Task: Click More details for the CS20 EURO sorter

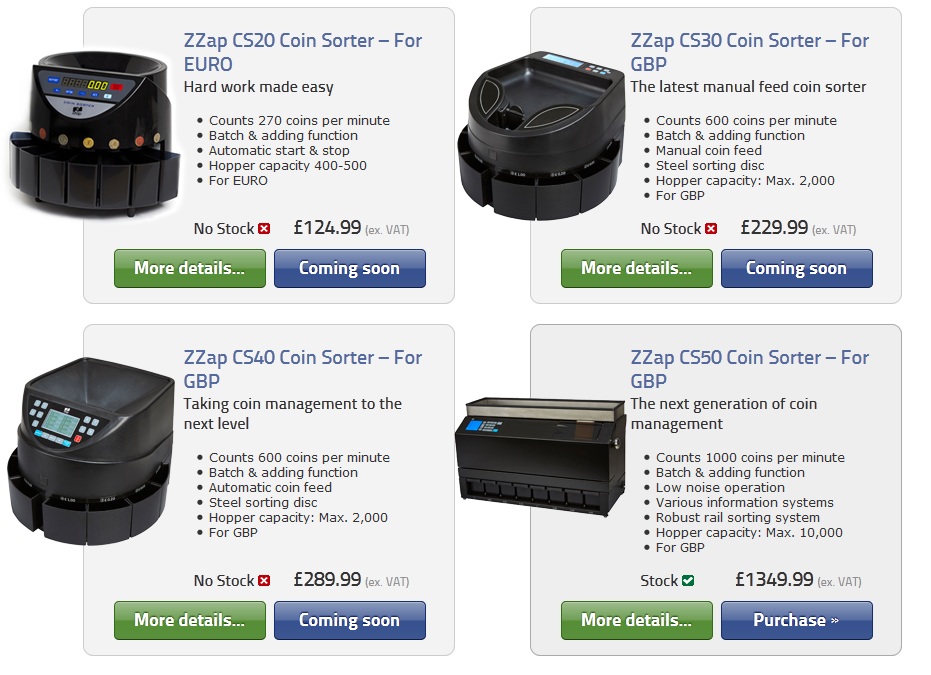Action: pyautogui.click(x=190, y=268)
